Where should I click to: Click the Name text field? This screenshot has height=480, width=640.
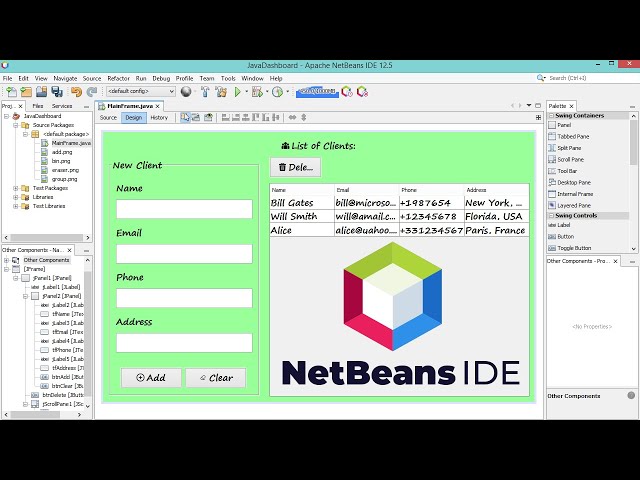coord(184,209)
